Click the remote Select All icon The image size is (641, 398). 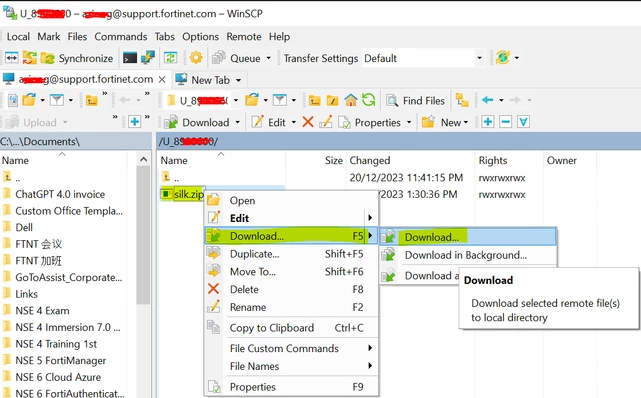point(523,121)
